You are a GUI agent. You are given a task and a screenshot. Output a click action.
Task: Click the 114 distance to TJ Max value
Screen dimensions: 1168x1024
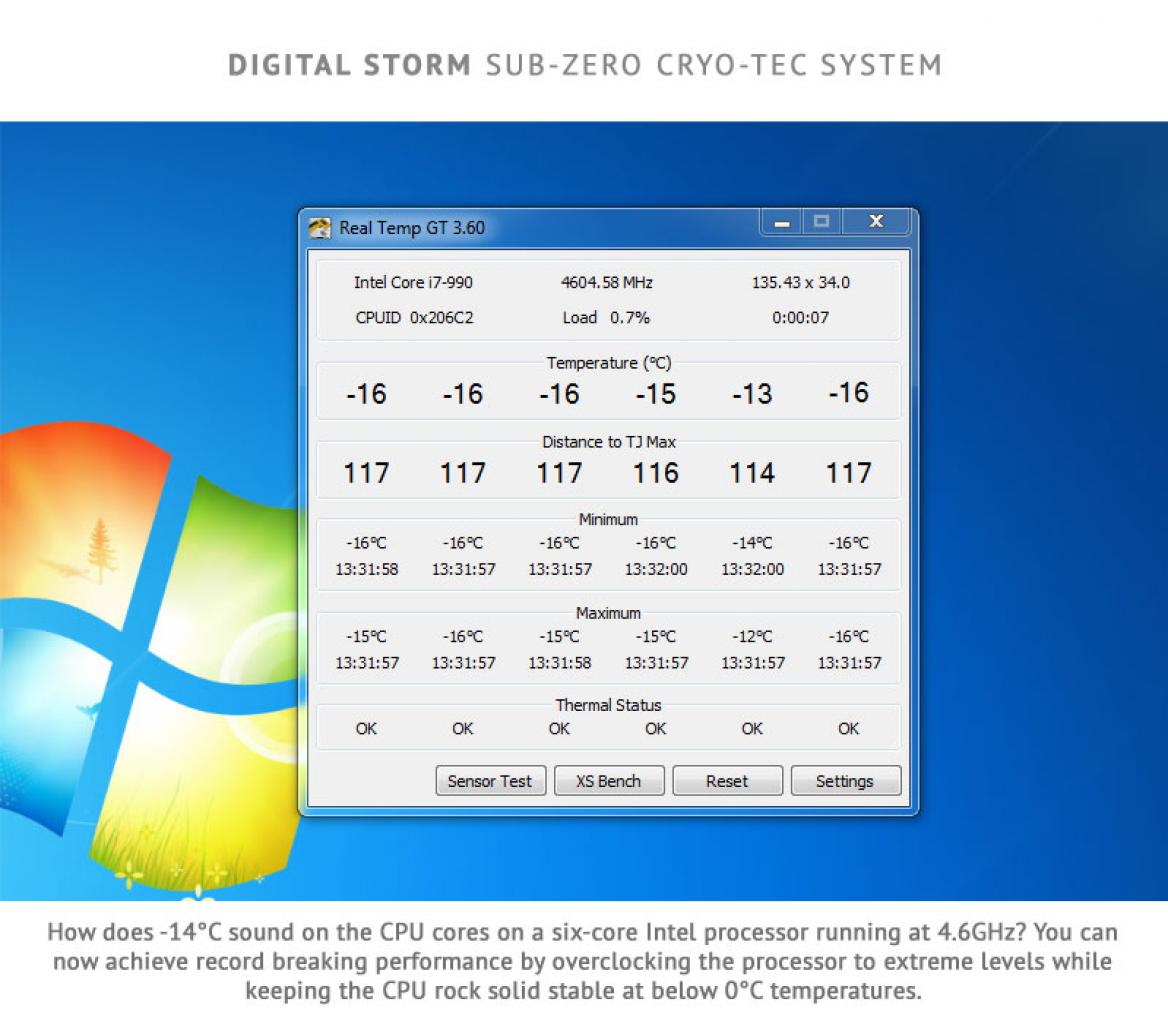point(752,473)
